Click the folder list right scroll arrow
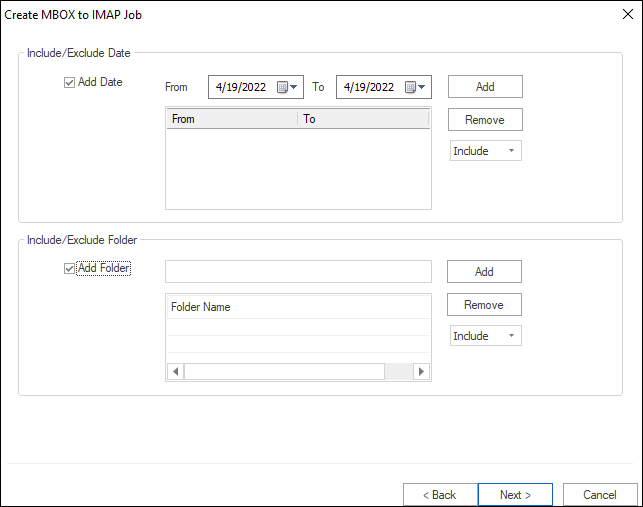The image size is (643, 507). (x=421, y=372)
